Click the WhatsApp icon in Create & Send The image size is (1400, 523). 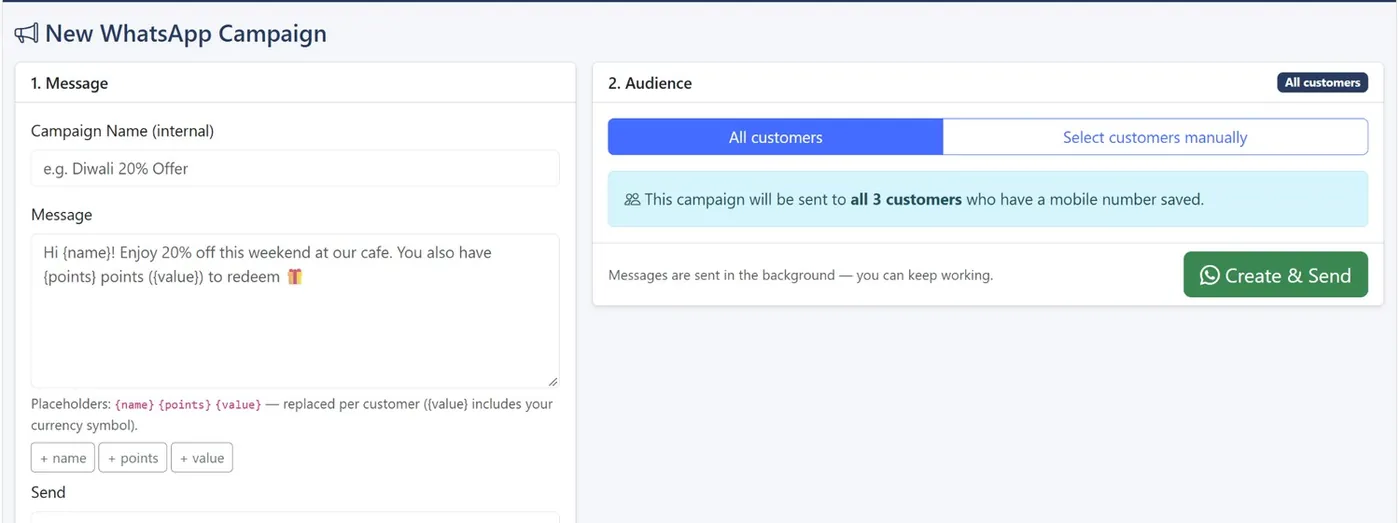click(x=1209, y=275)
